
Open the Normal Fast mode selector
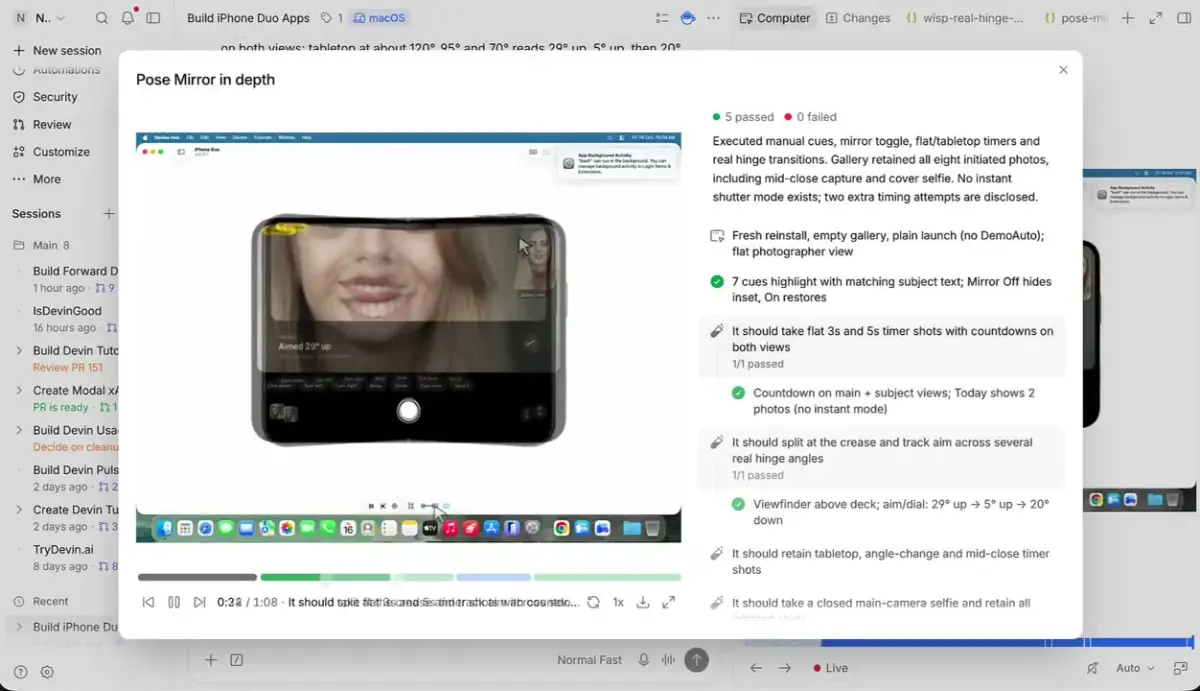click(589, 660)
